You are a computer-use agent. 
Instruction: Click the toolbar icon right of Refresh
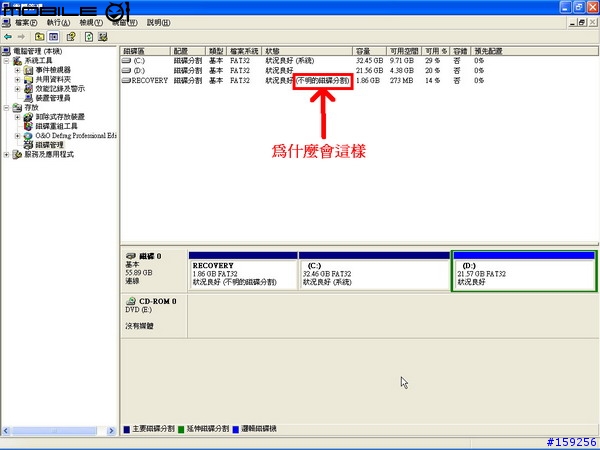point(103,37)
